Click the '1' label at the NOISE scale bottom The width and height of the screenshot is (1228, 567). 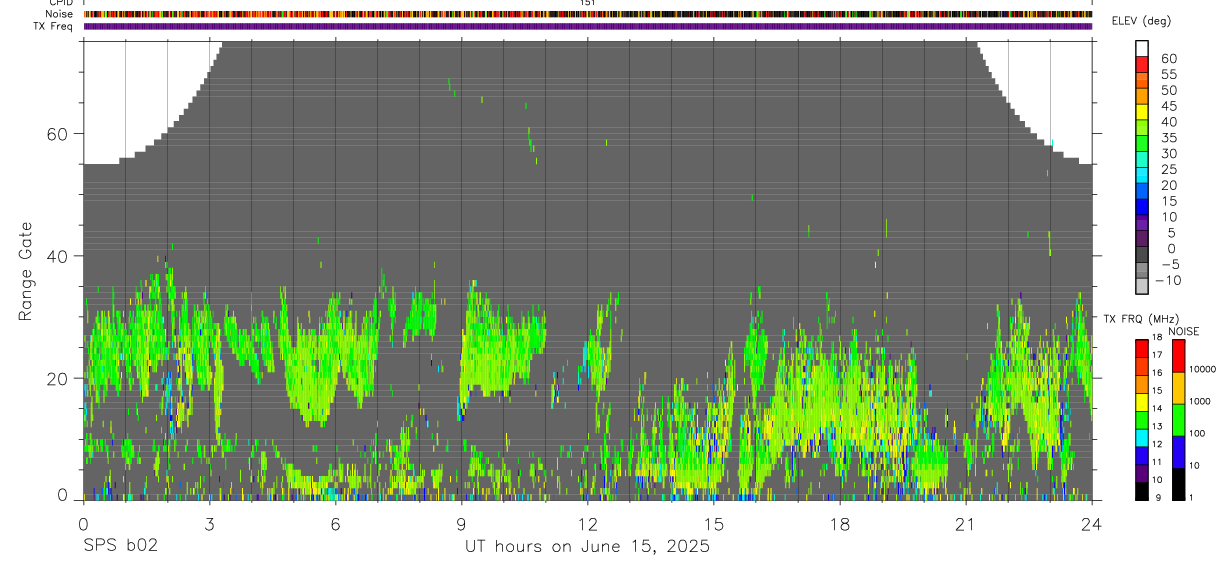[x=1192, y=498]
